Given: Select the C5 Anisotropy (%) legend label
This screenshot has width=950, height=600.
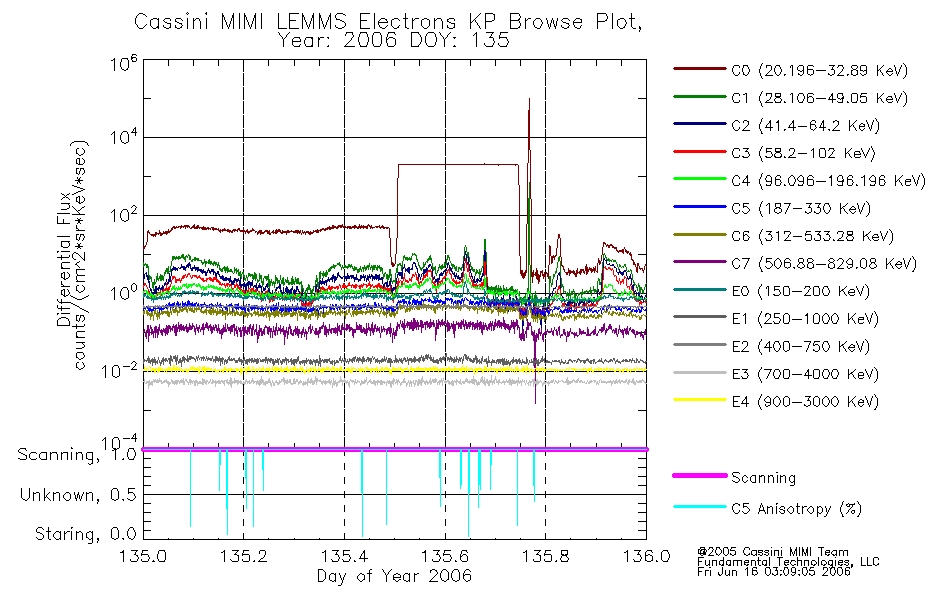Looking at the screenshot, I should (x=796, y=508).
